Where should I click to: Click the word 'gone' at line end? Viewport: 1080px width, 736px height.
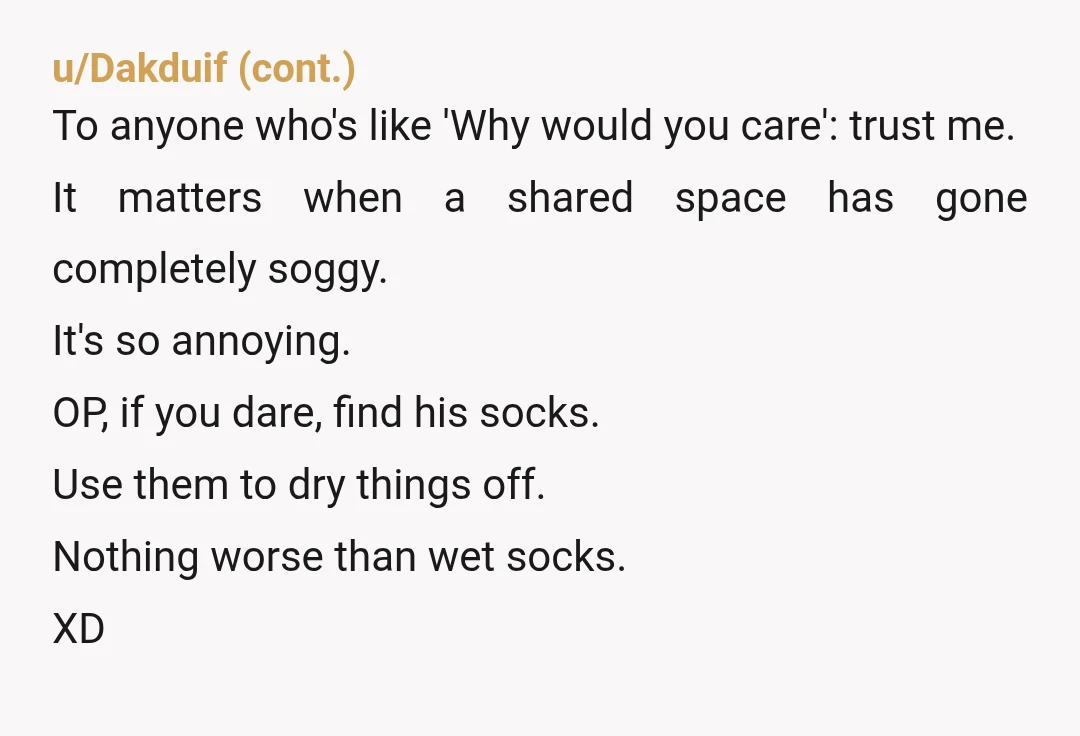tap(982, 200)
